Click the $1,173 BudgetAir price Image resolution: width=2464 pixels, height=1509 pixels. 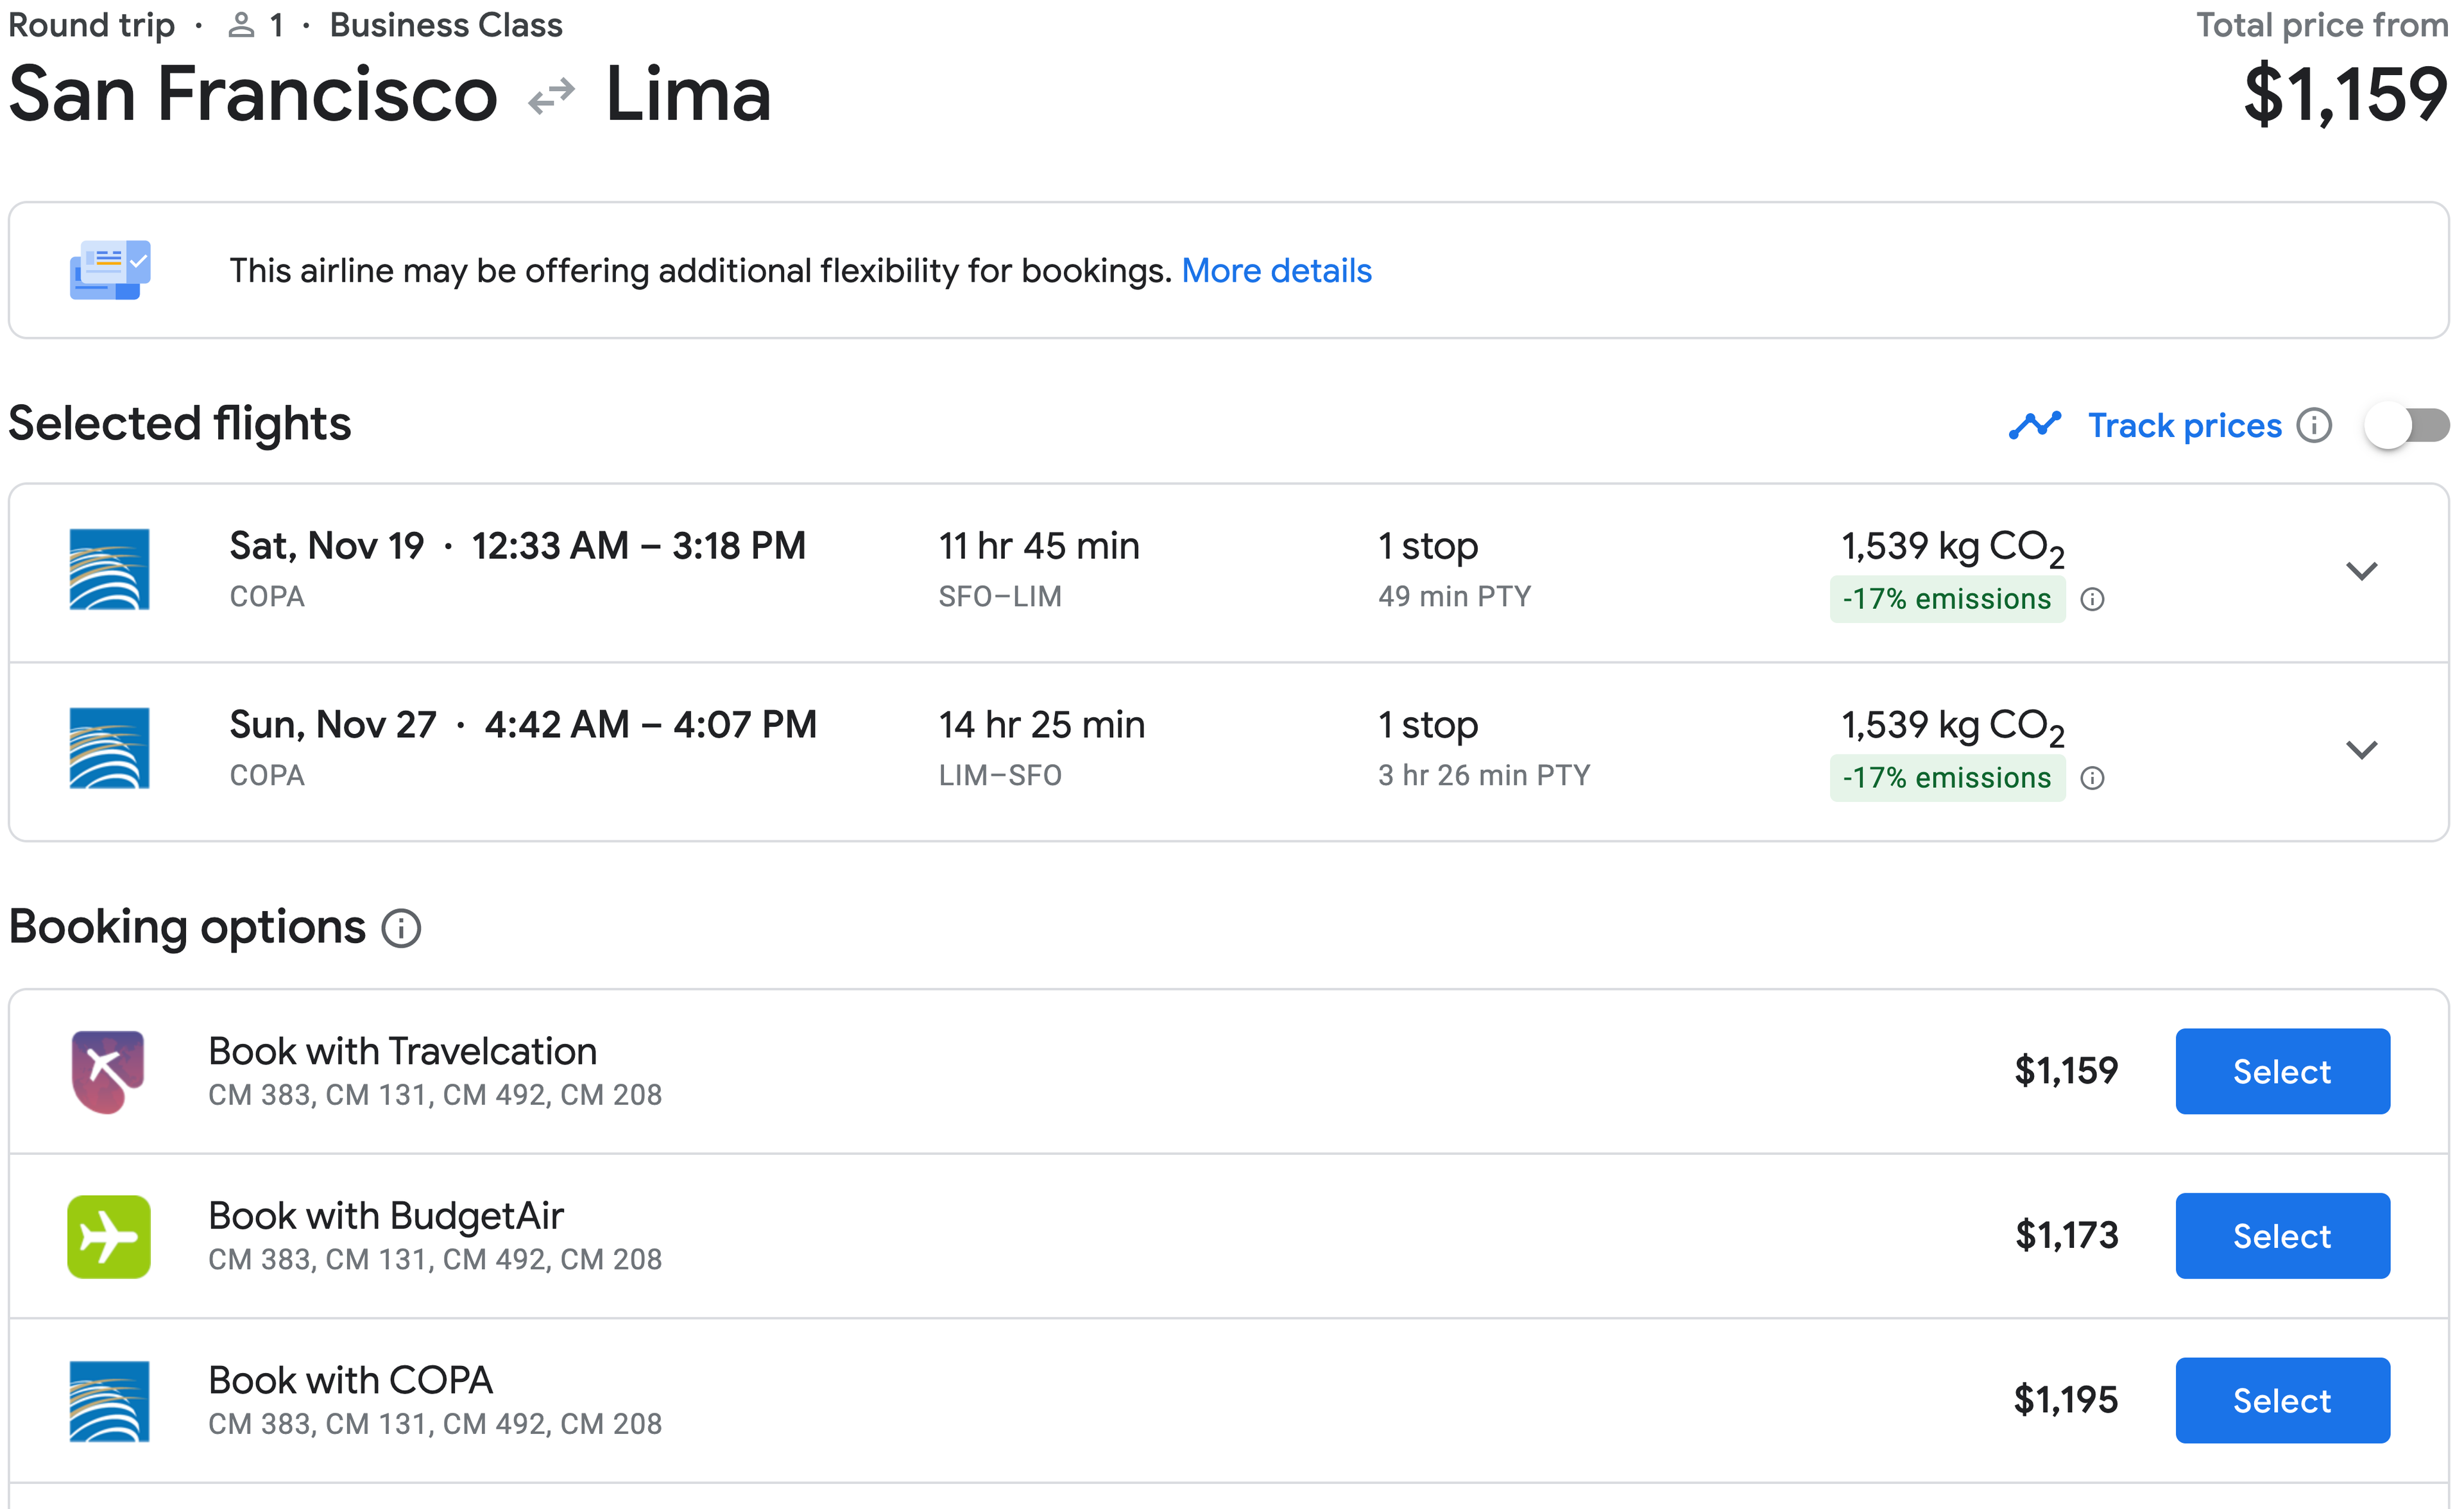2066,1236
